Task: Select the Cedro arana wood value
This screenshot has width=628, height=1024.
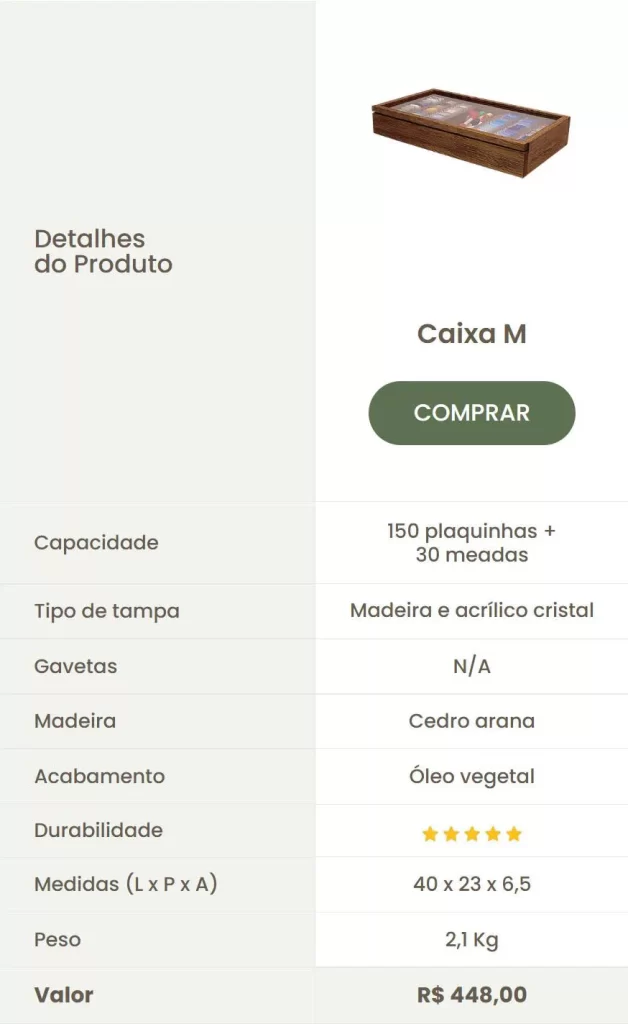Action: [471, 721]
